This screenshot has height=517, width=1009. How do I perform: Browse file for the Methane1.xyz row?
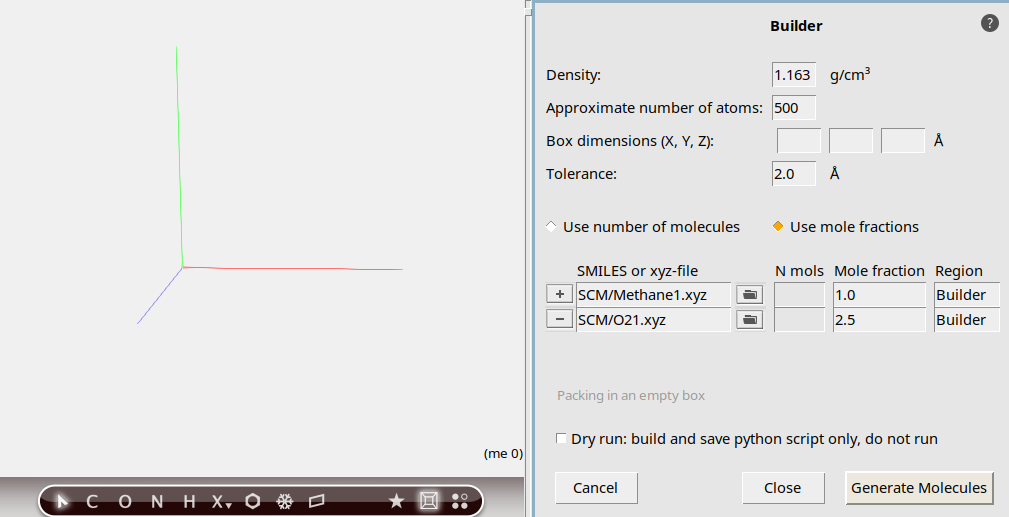(749, 295)
